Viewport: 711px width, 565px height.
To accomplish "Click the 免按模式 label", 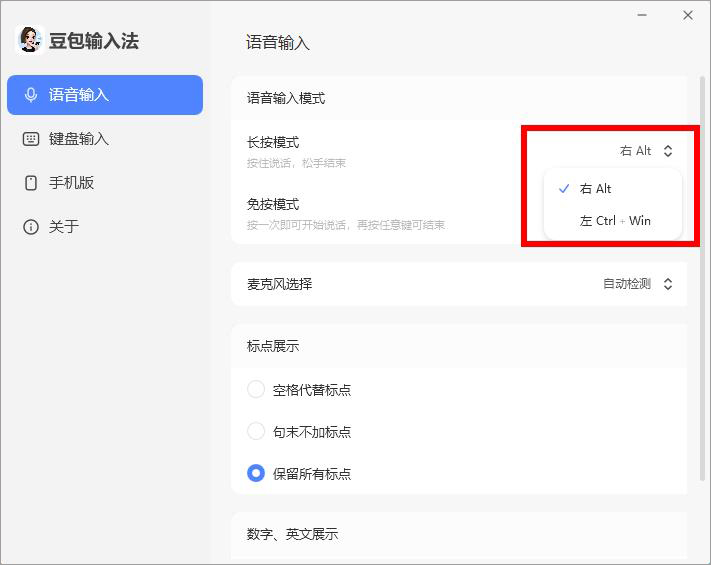I will (273, 205).
